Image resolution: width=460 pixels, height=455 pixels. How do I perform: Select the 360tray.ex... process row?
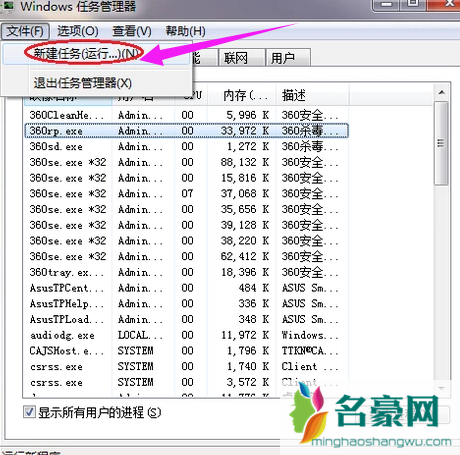click(187, 272)
